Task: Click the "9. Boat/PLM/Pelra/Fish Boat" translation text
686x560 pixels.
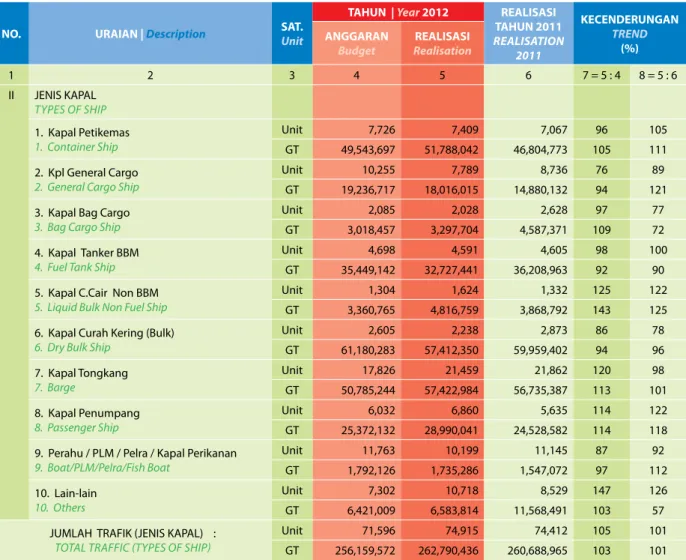Action: pyautogui.click(x=102, y=468)
